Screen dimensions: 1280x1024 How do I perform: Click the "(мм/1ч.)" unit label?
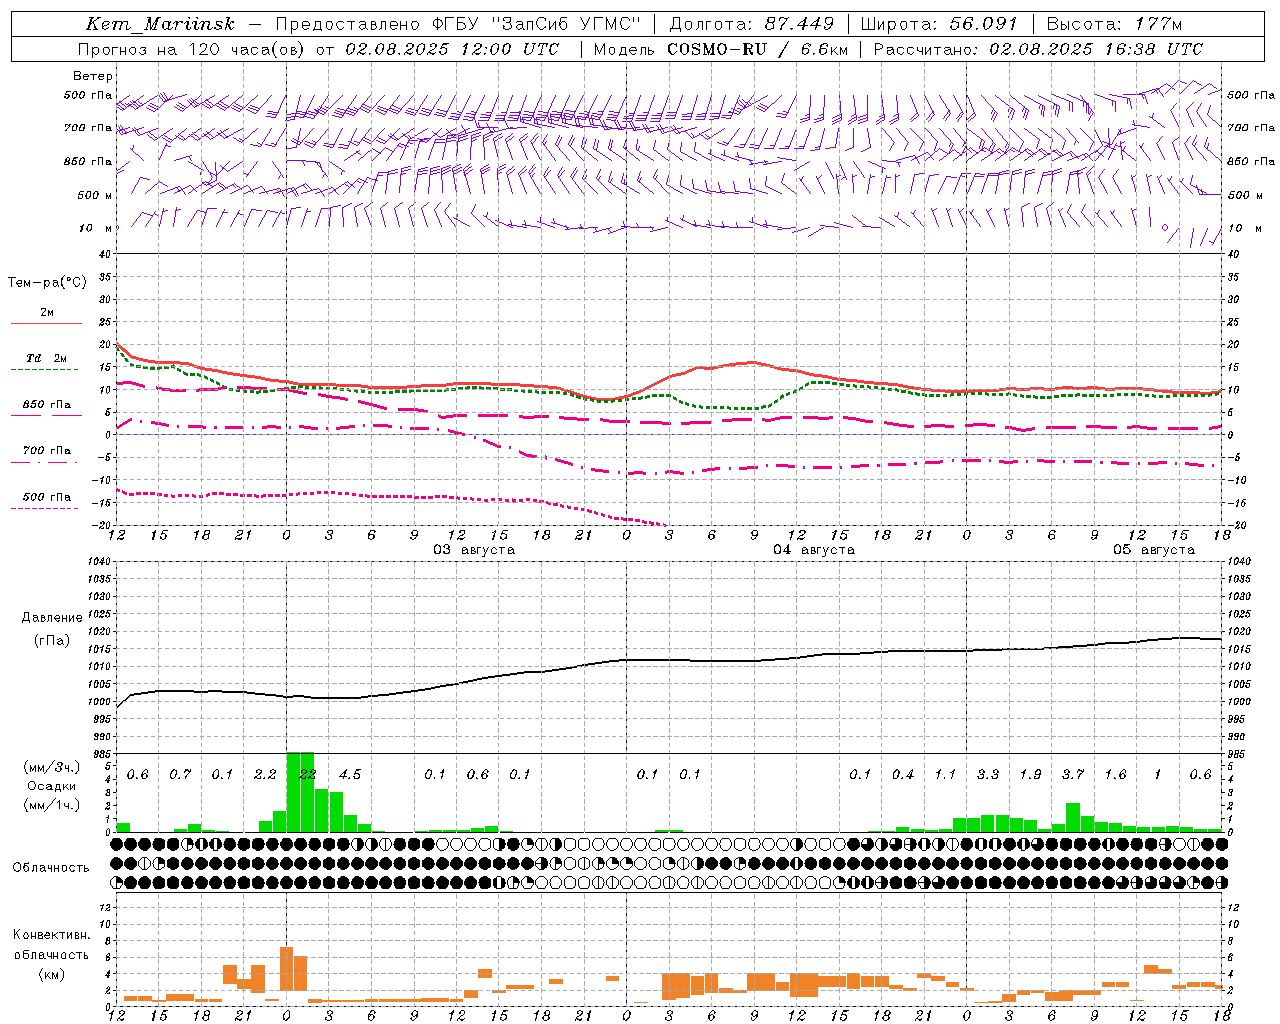pos(52,805)
